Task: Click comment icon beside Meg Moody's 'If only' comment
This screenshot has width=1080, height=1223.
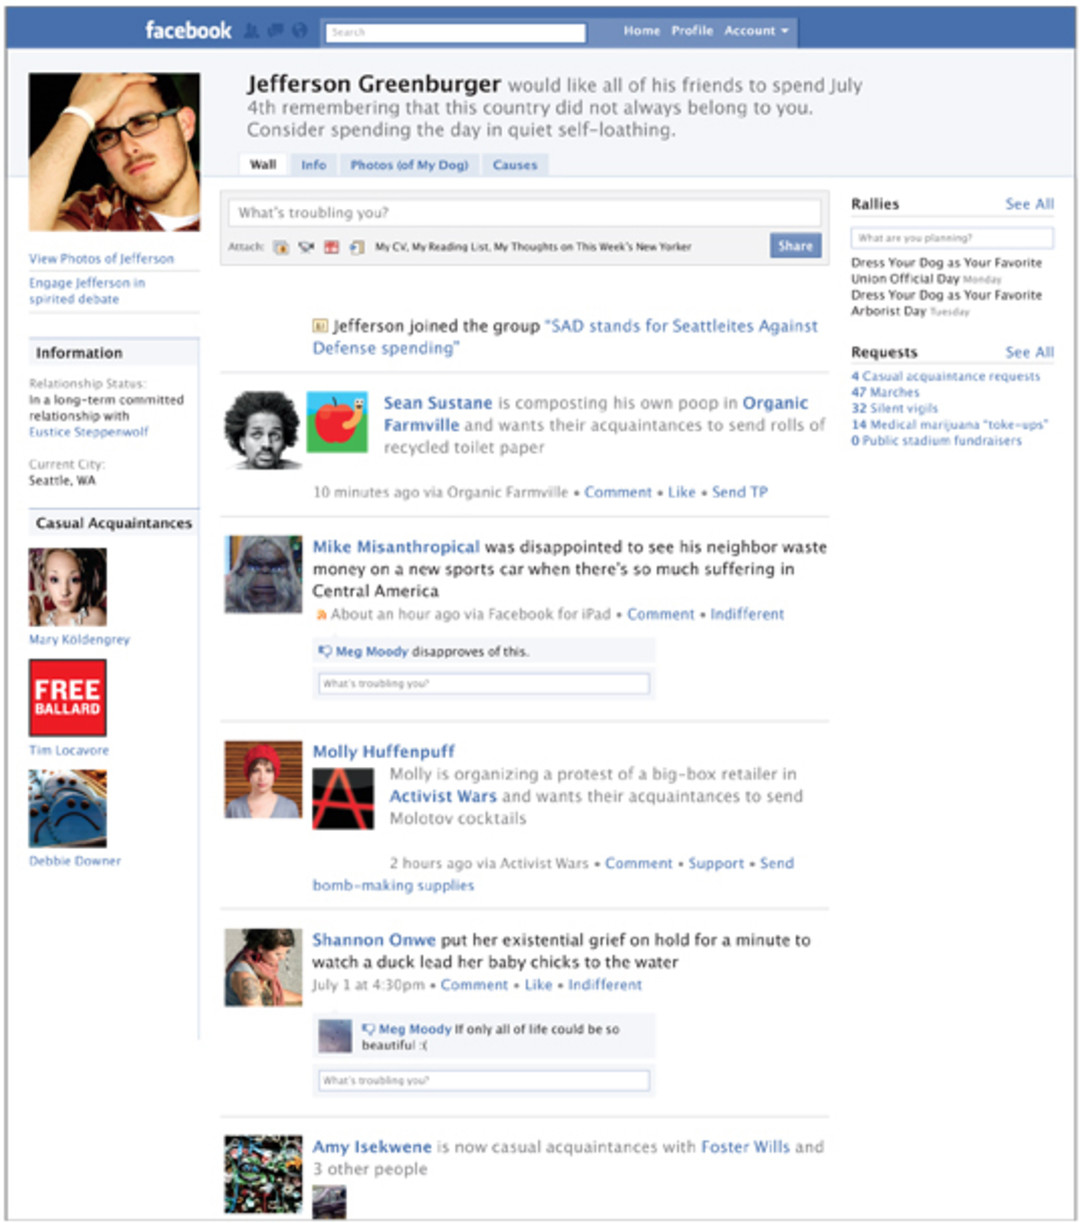Action: pos(368,1029)
